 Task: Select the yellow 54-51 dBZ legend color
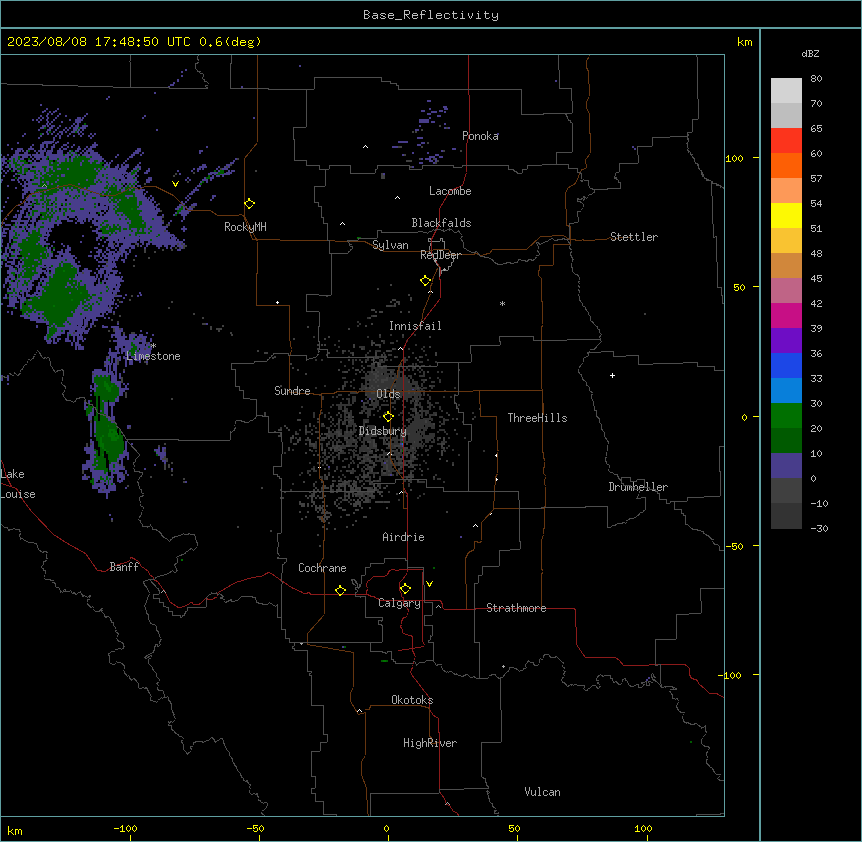(x=786, y=215)
